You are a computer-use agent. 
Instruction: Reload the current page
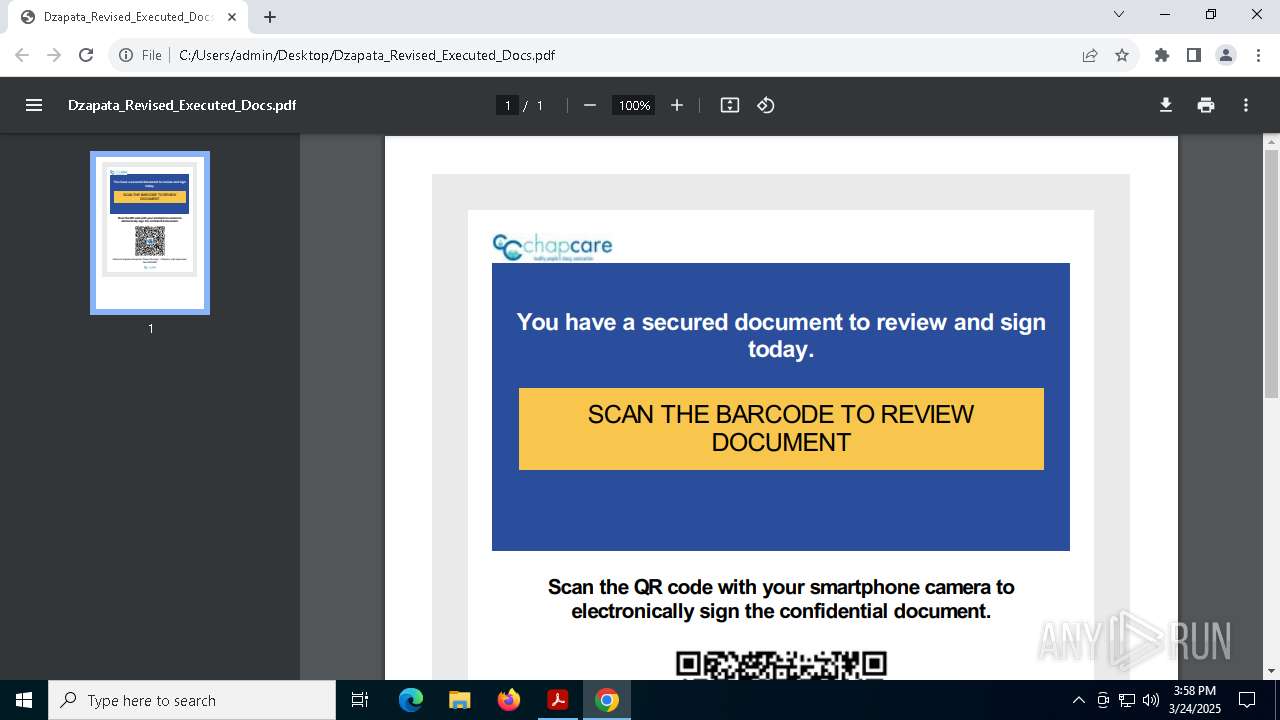pos(86,55)
